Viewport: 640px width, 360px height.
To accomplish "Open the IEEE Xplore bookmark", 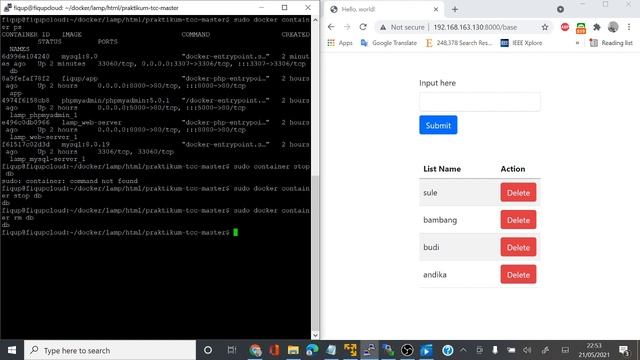I will click(521, 43).
